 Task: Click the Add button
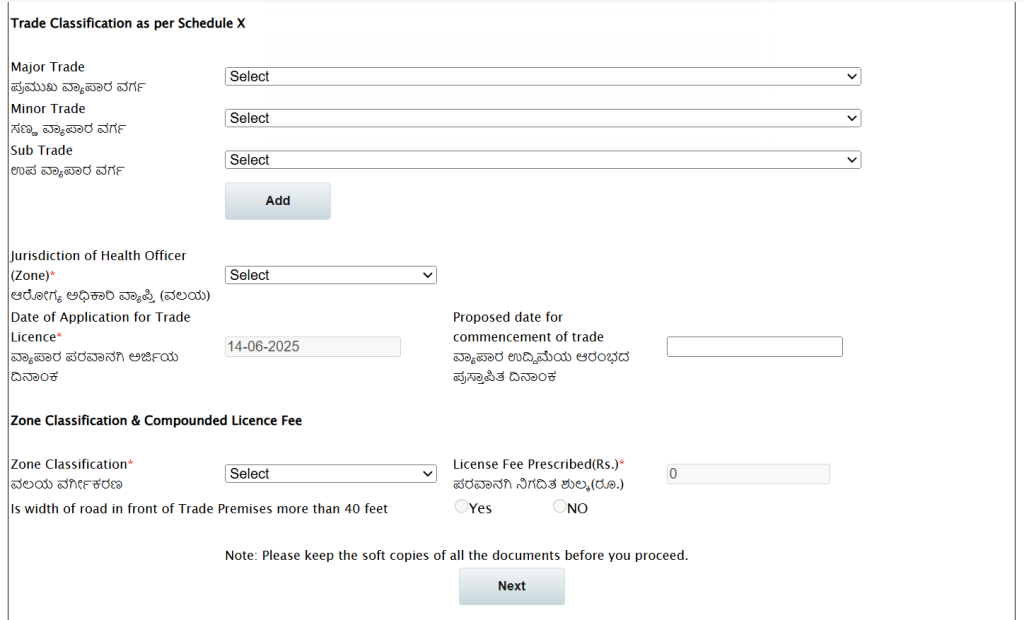[x=278, y=201]
